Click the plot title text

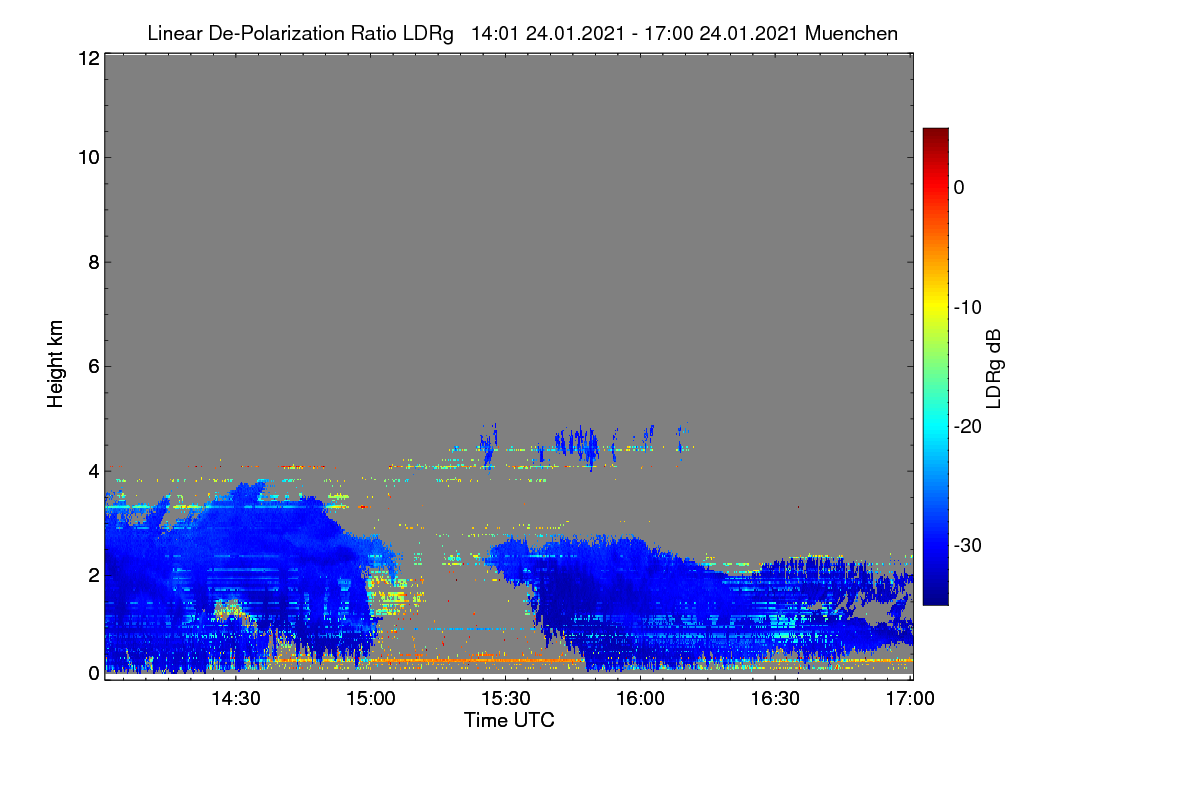pyautogui.click(x=522, y=33)
